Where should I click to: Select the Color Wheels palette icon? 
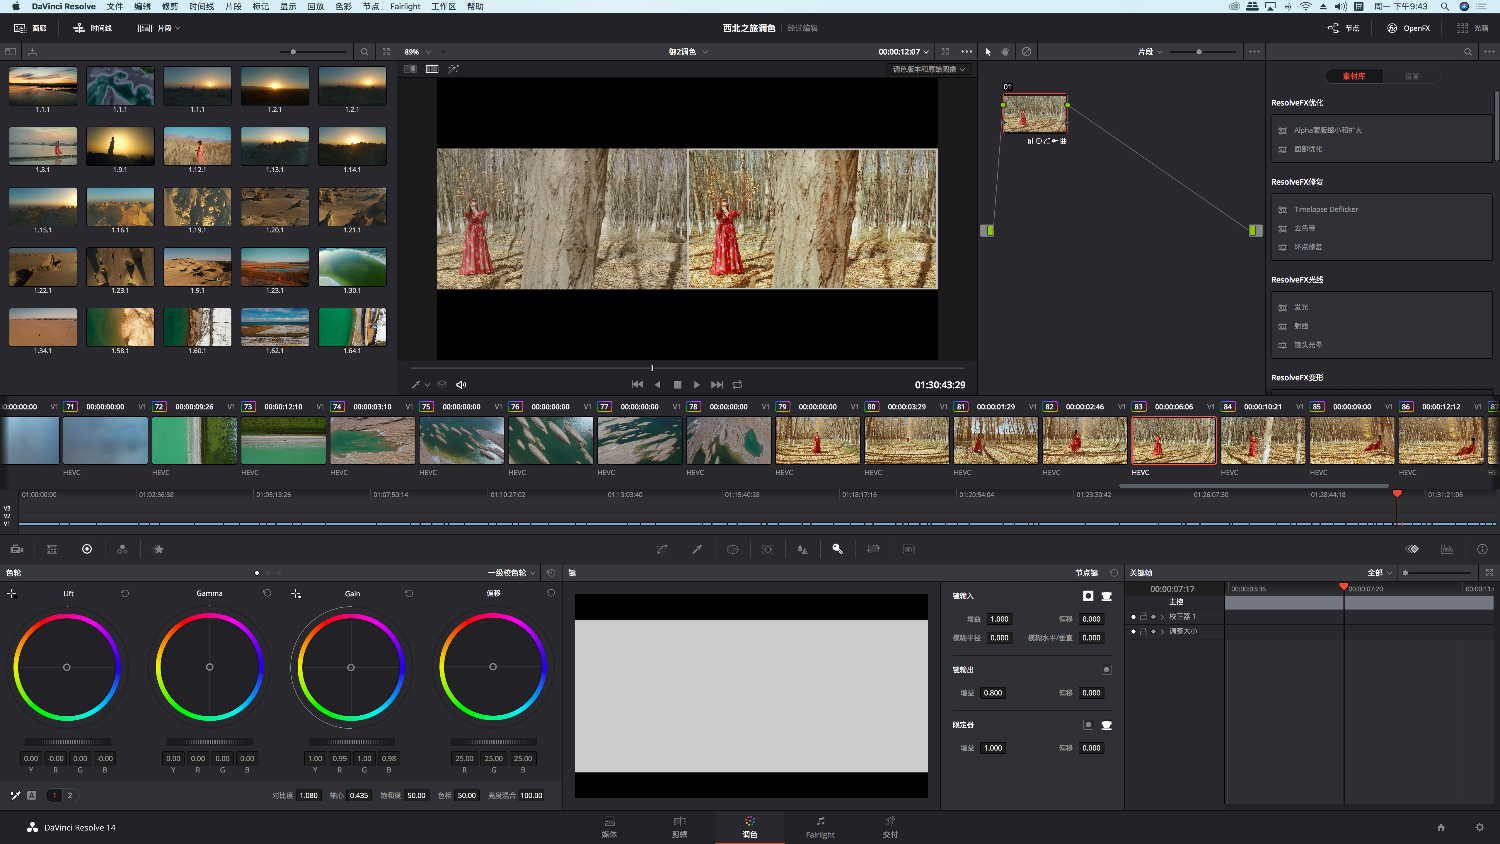coord(87,549)
